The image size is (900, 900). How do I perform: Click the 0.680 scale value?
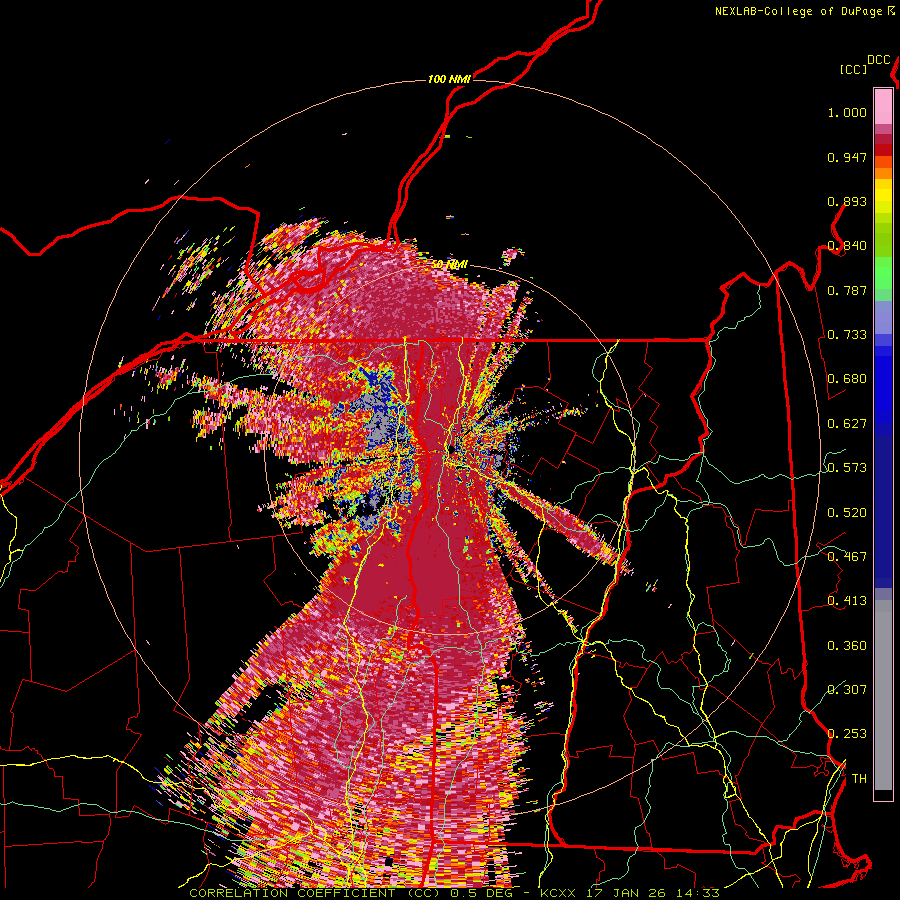click(847, 379)
